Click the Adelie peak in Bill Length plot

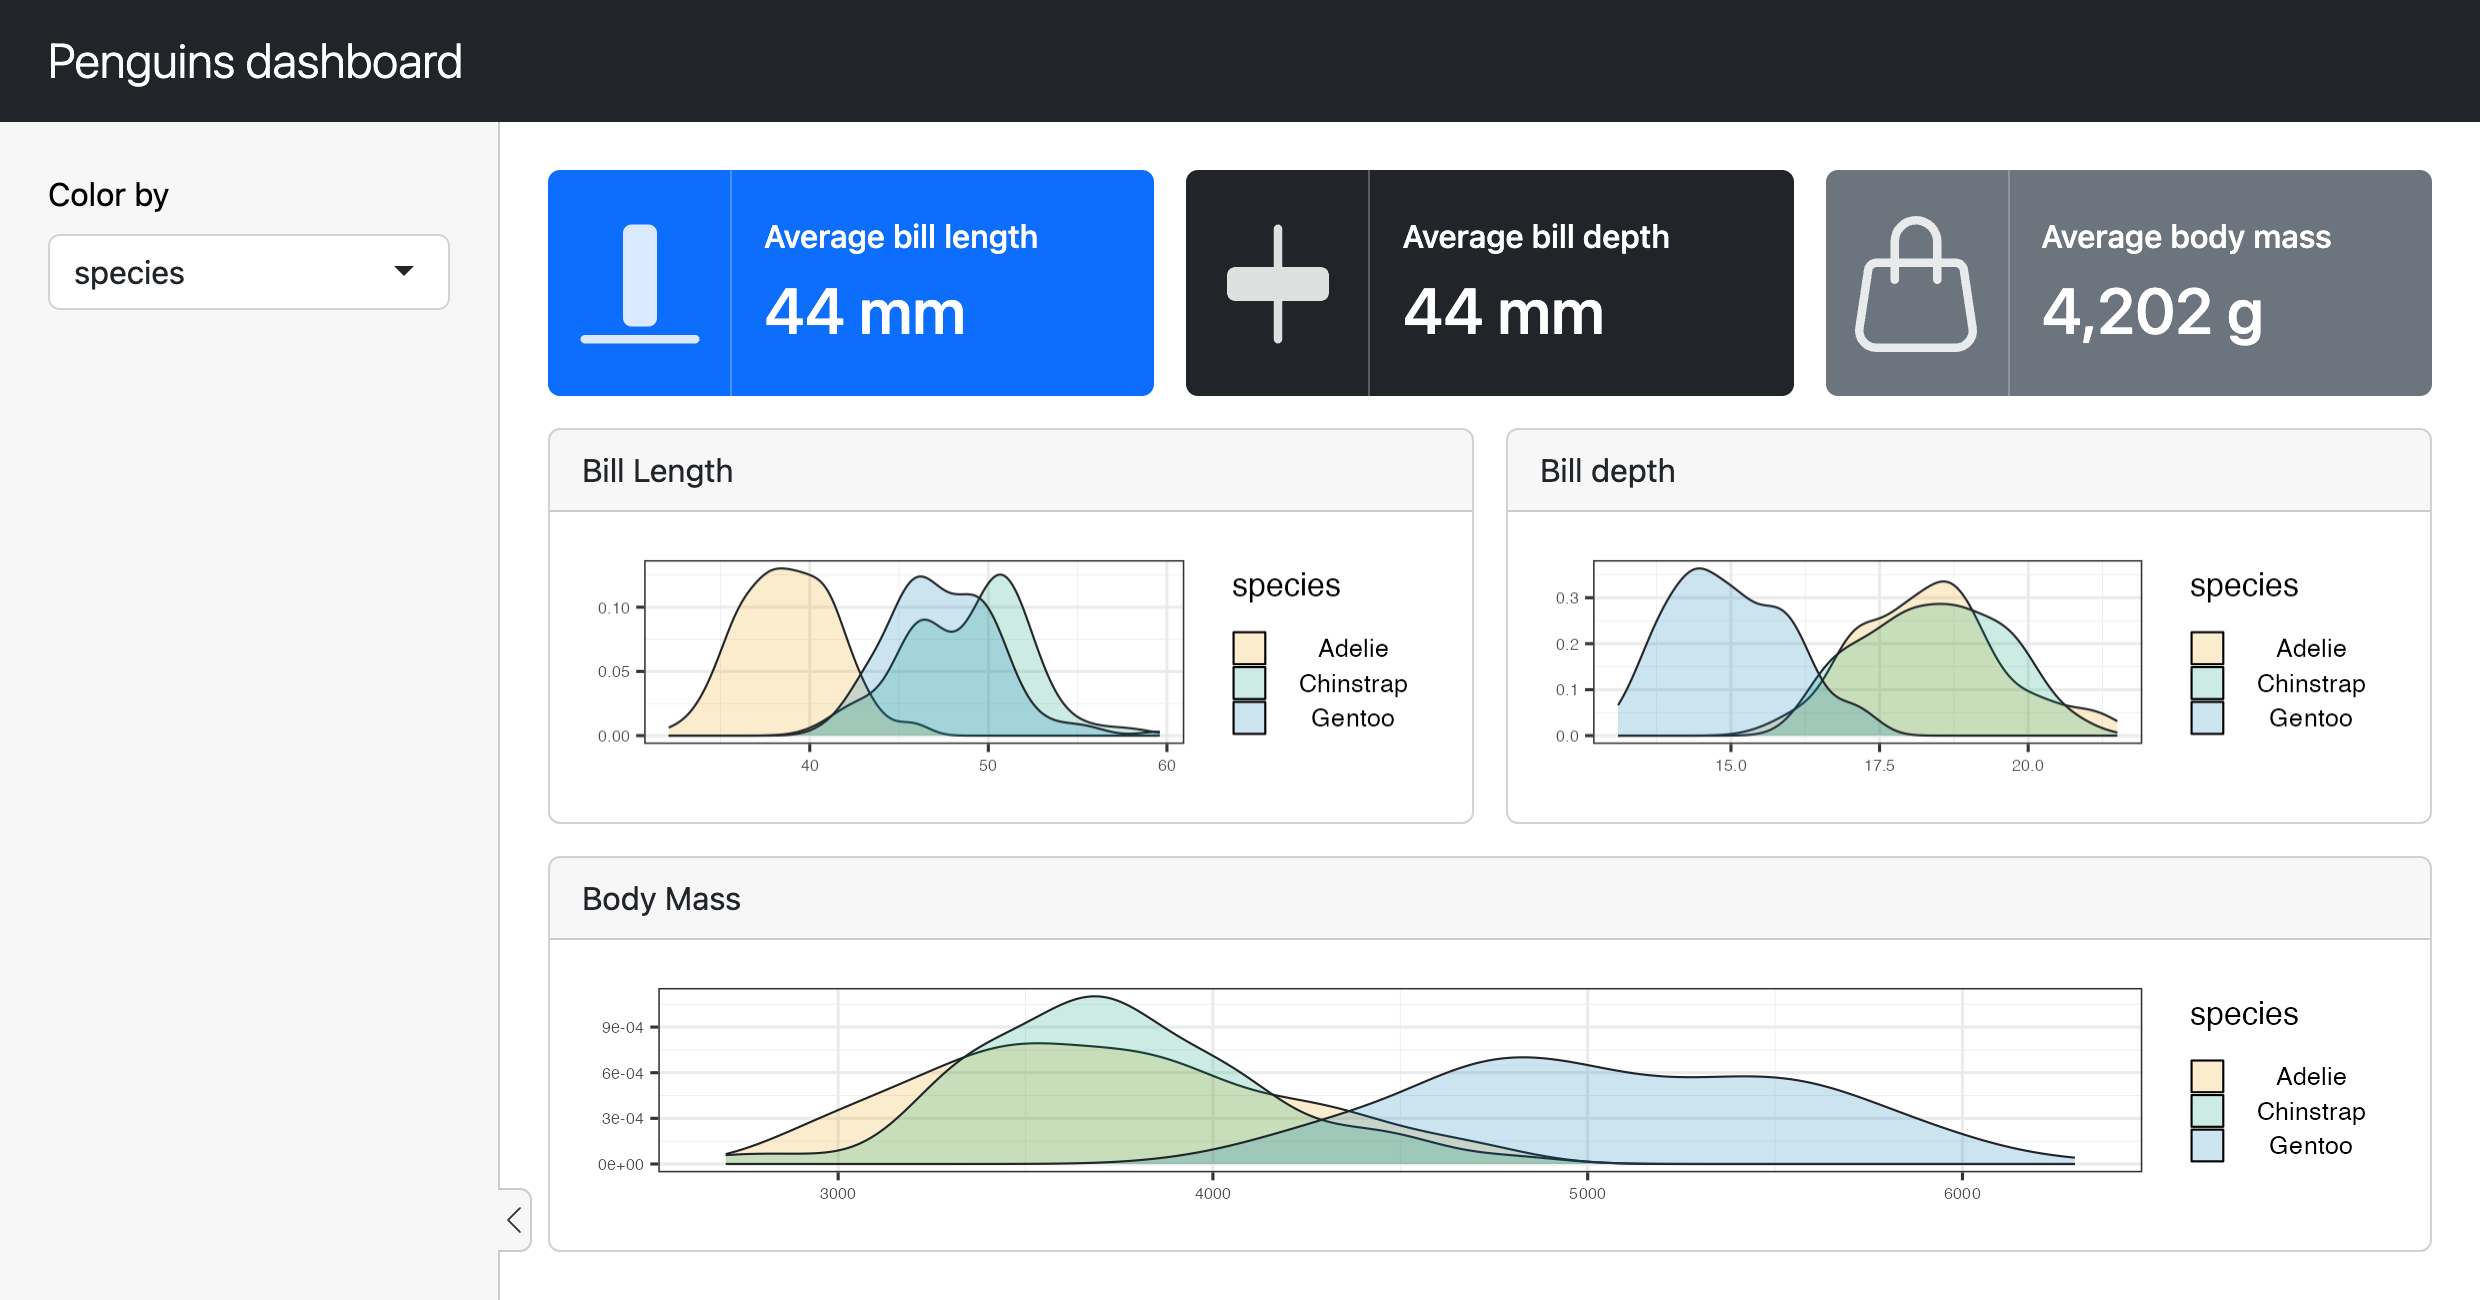[783, 575]
